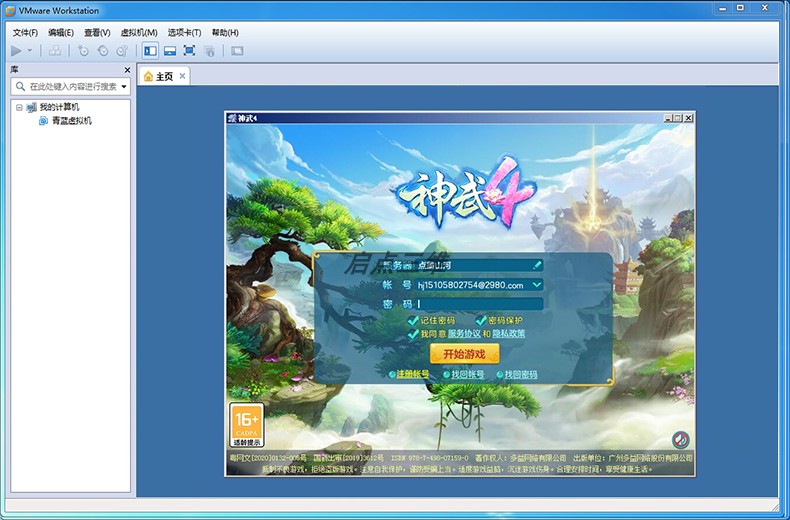Toggle the thumbnail bar view icon
Image resolution: width=790 pixels, height=520 pixels.
pos(170,51)
